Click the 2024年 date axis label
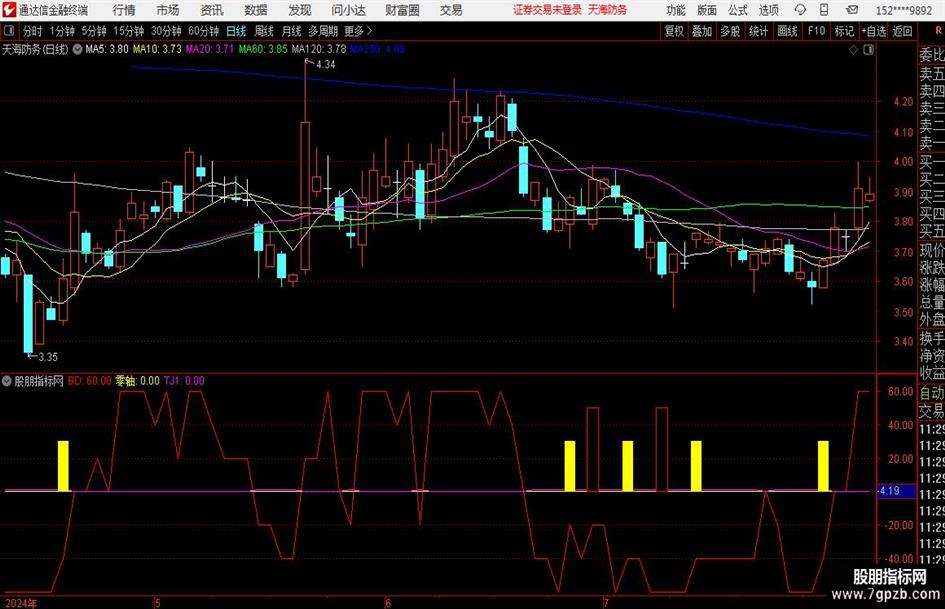Image resolution: width=945 pixels, height=609 pixels. [x=20, y=603]
